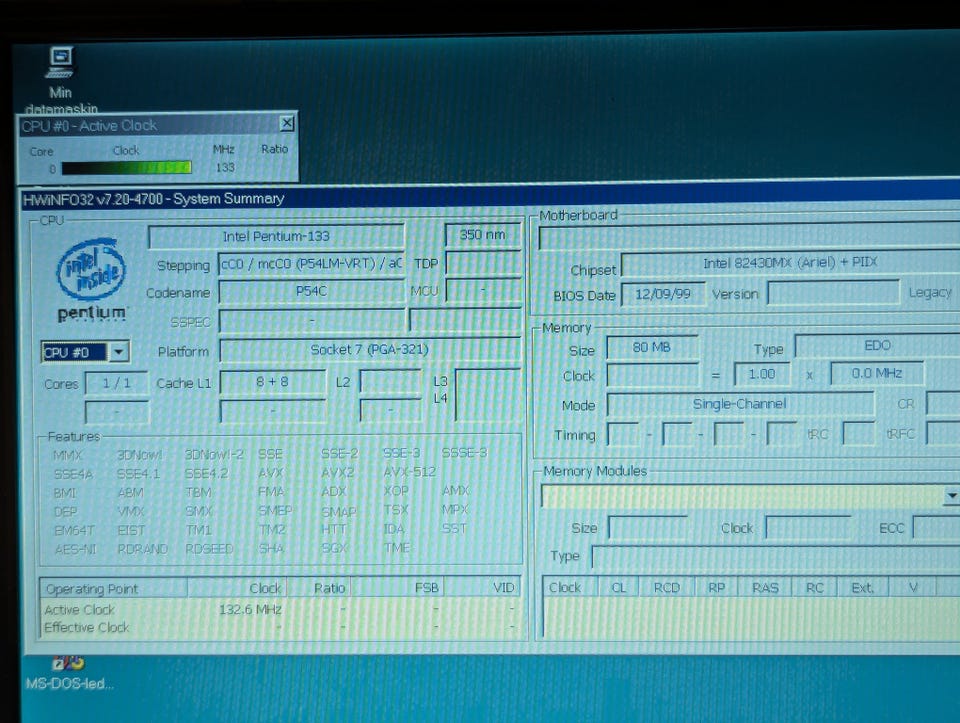Viewport: 960px width, 723px height.
Task: Click the Intel Inside Pentium logo
Action: (92, 280)
